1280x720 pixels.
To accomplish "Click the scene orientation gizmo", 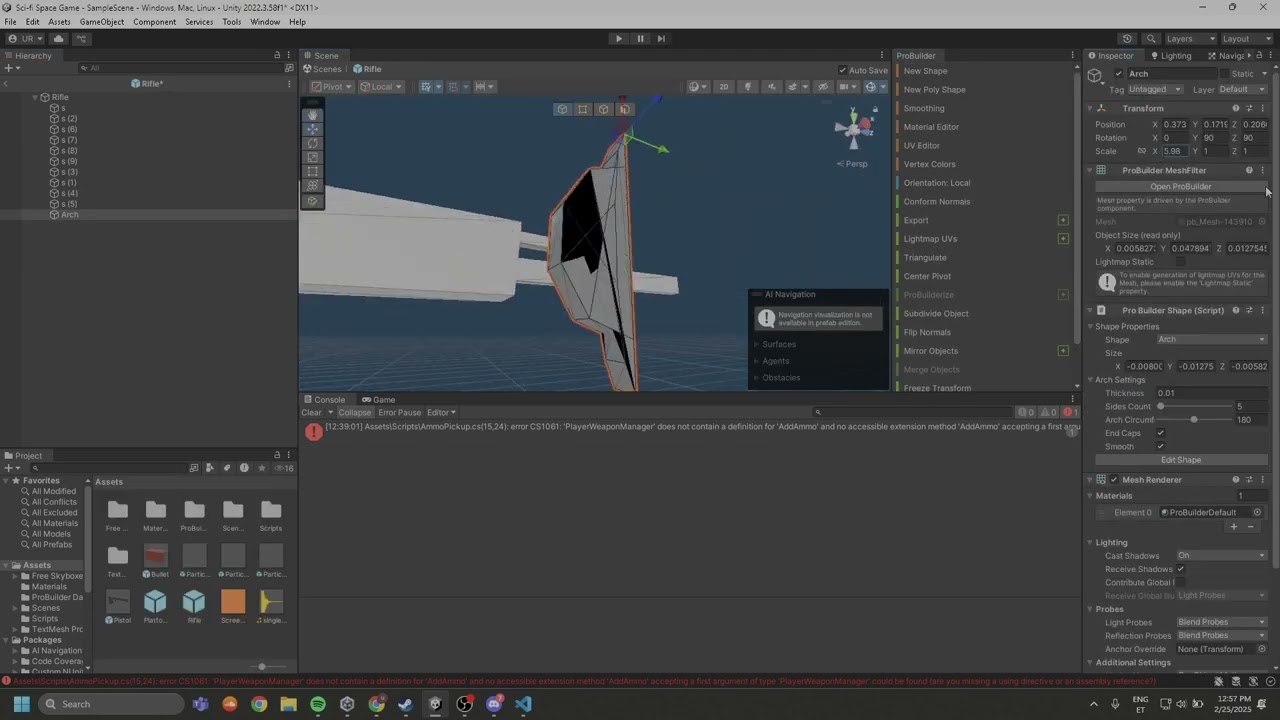I will click(x=855, y=129).
